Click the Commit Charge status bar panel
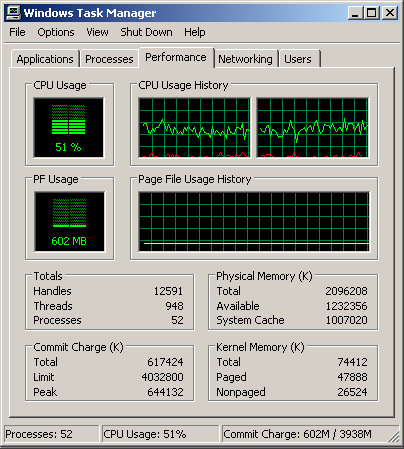 point(310,434)
